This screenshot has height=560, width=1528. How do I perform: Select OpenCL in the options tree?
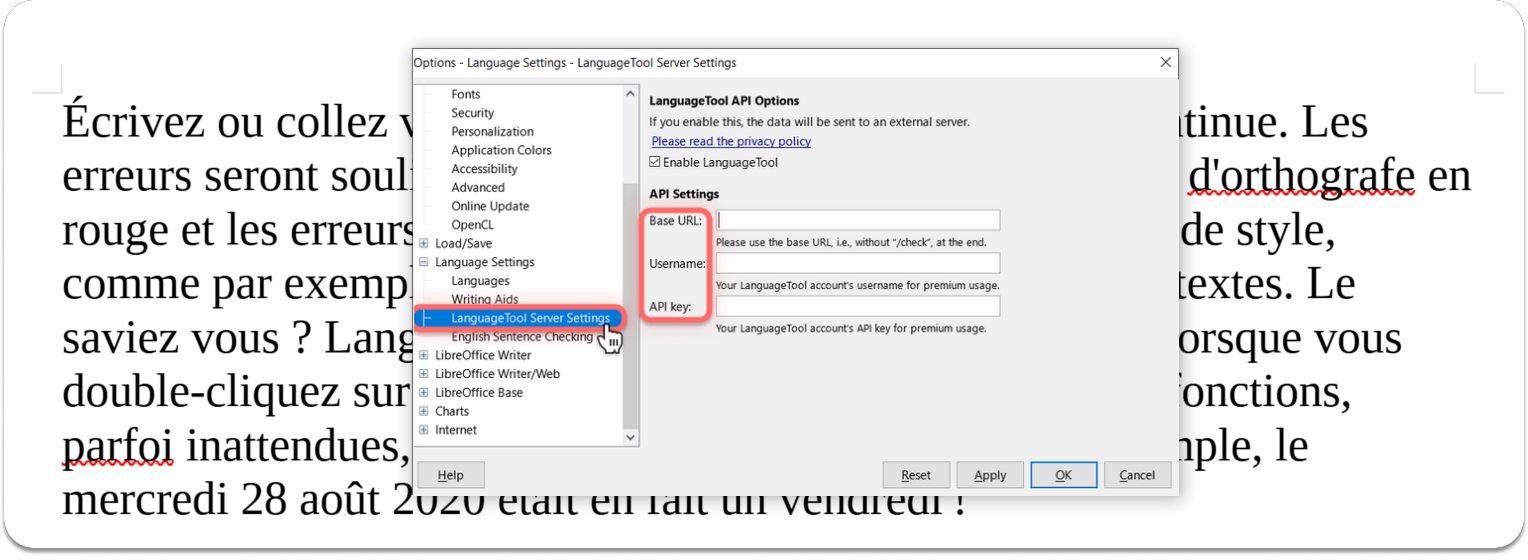[472, 225]
